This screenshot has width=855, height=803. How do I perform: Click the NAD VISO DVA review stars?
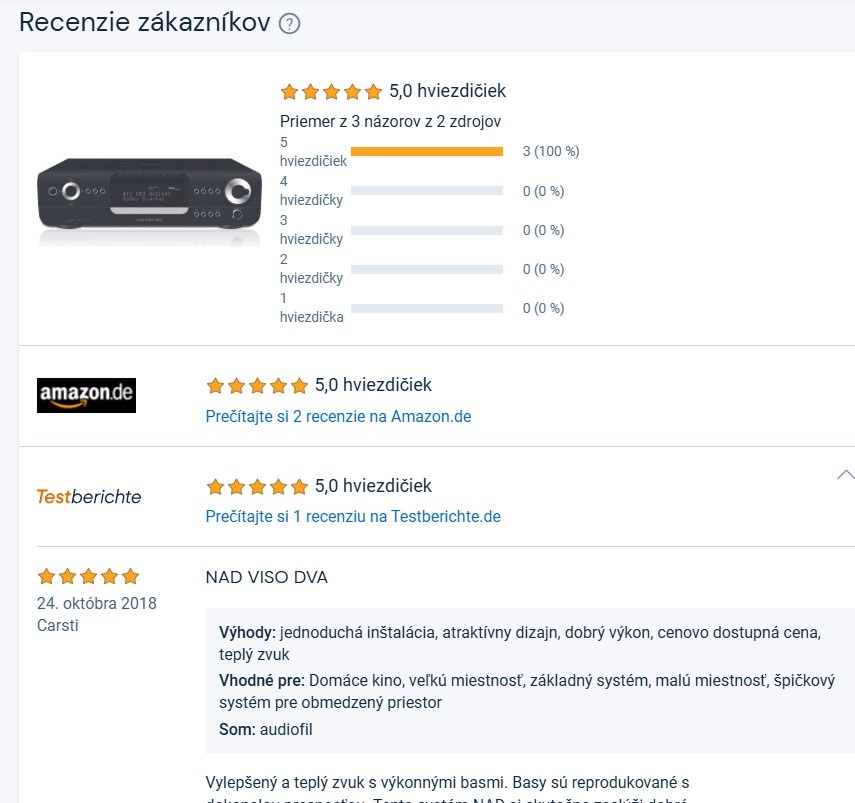(88, 577)
